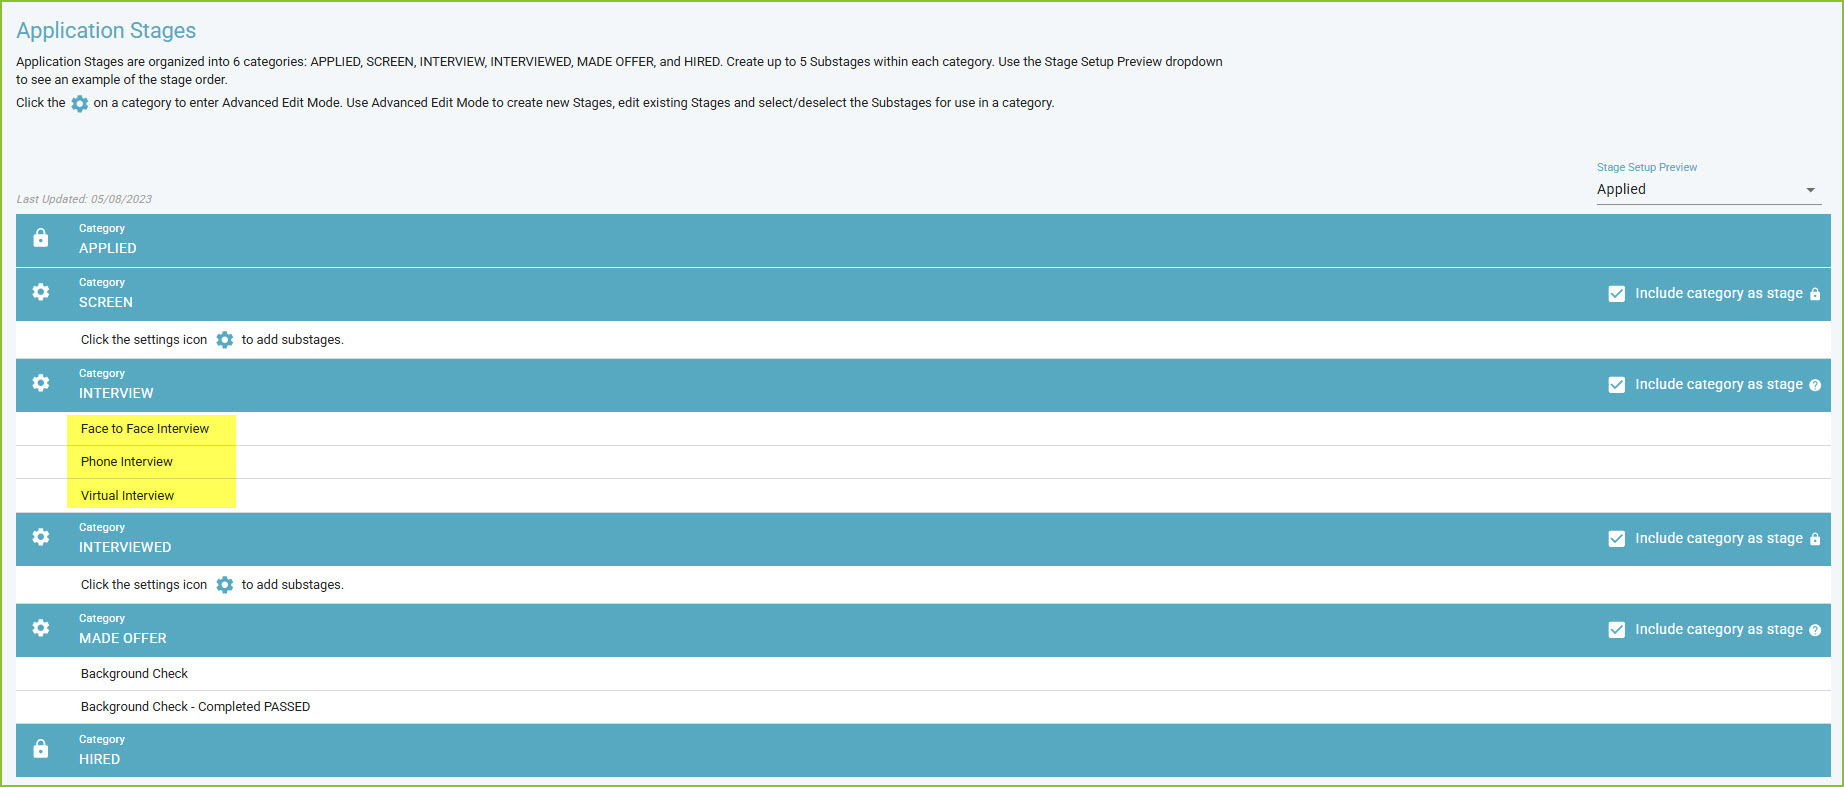Toggle Include category as stage for SCREEN
Image resolution: width=1844 pixels, height=787 pixels.
click(1616, 294)
